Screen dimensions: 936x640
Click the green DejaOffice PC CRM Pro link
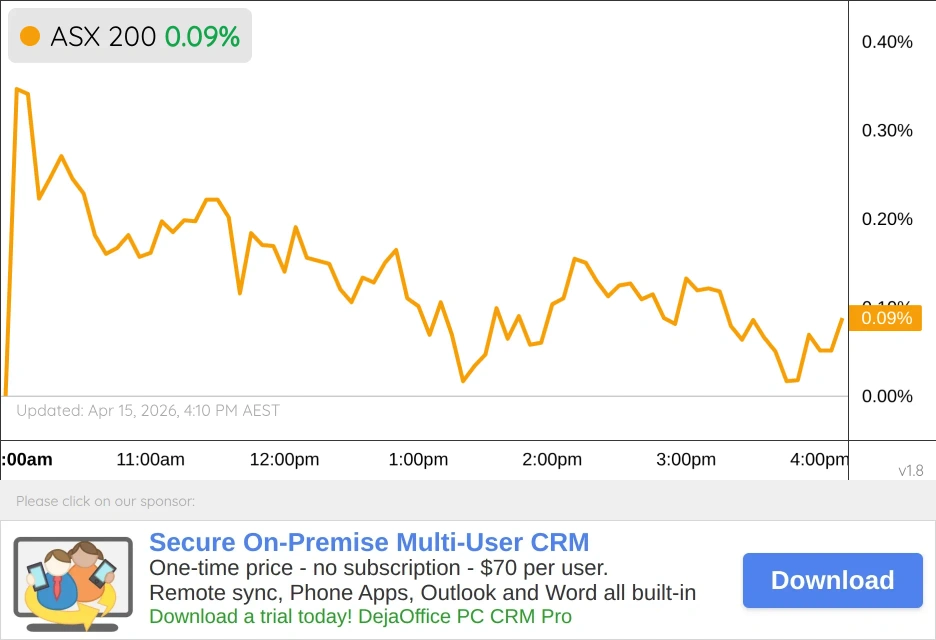(360, 616)
